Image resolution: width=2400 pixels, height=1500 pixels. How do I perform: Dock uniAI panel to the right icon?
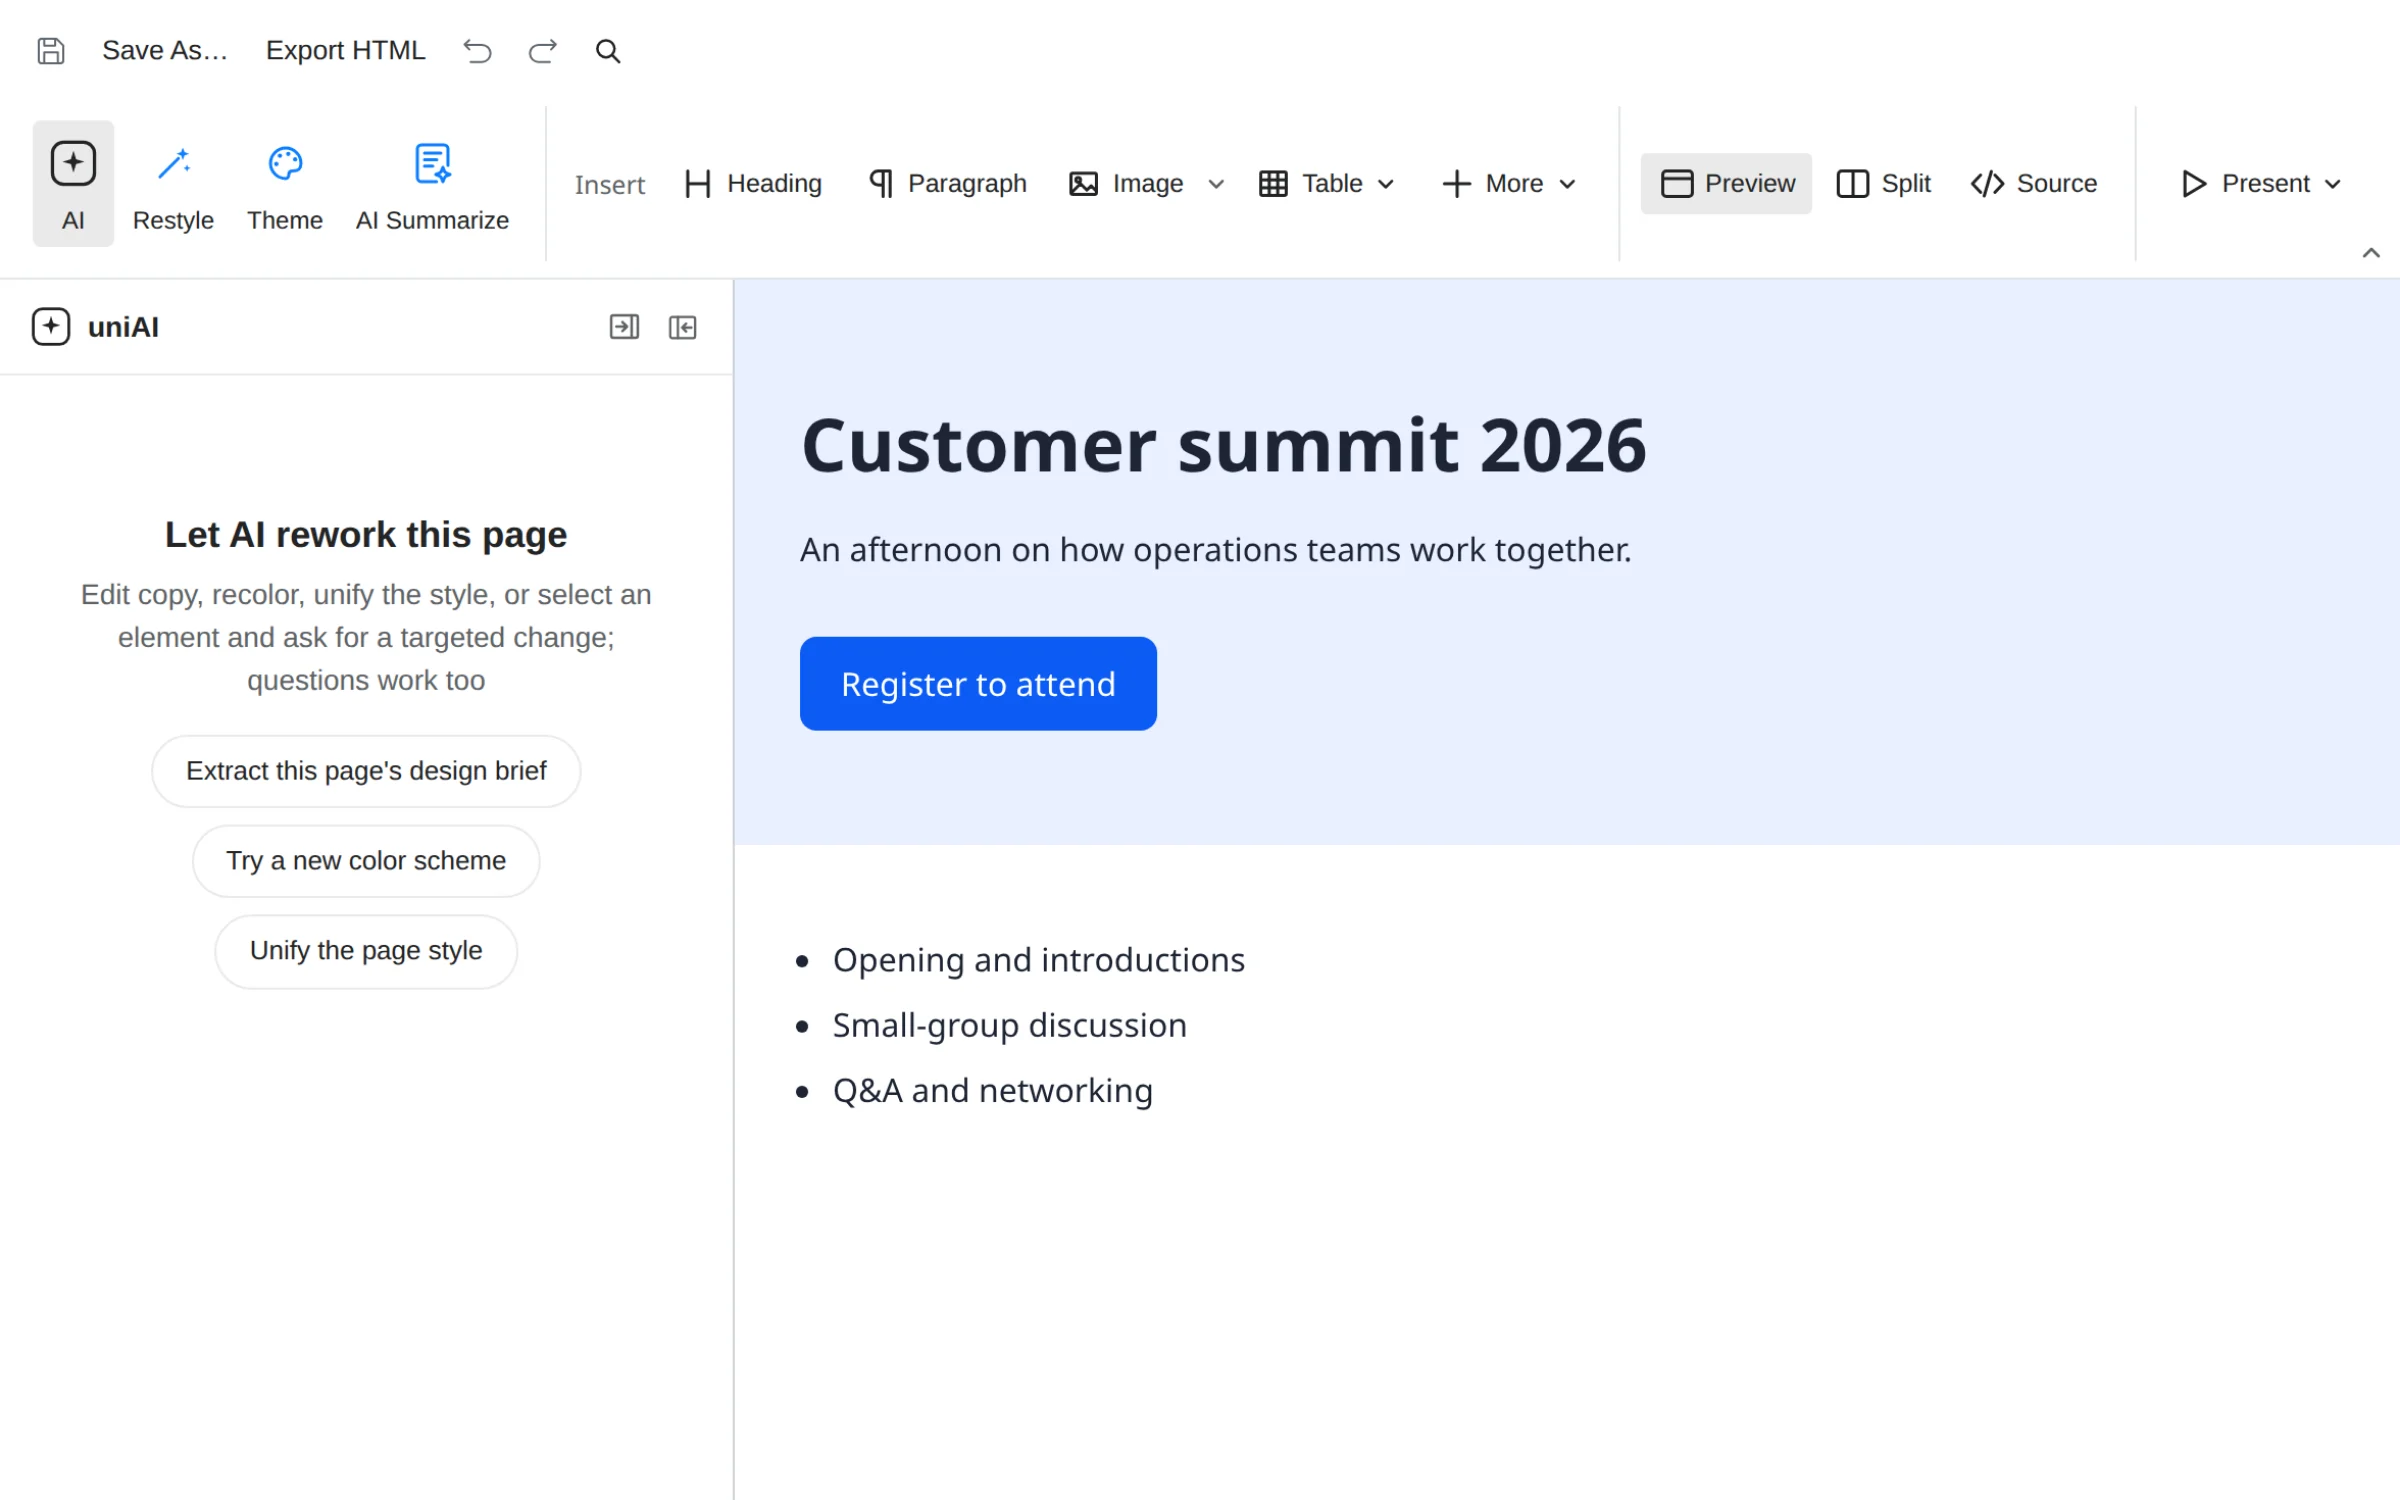click(x=624, y=327)
